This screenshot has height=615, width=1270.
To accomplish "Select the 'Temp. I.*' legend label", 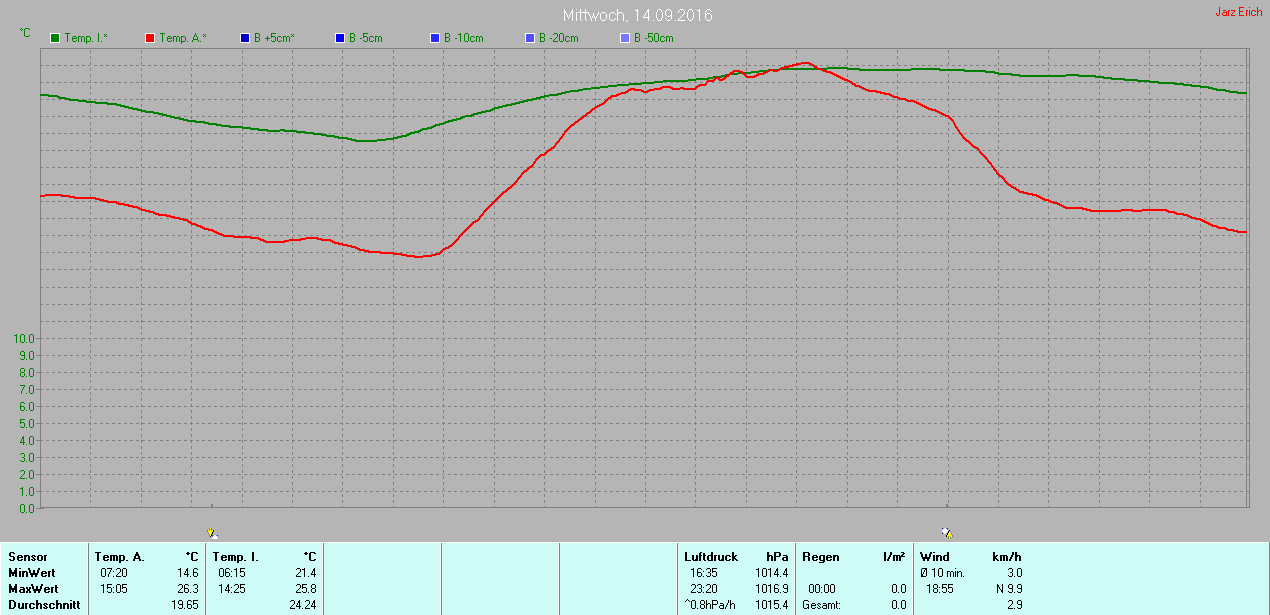I will click(x=86, y=38).
